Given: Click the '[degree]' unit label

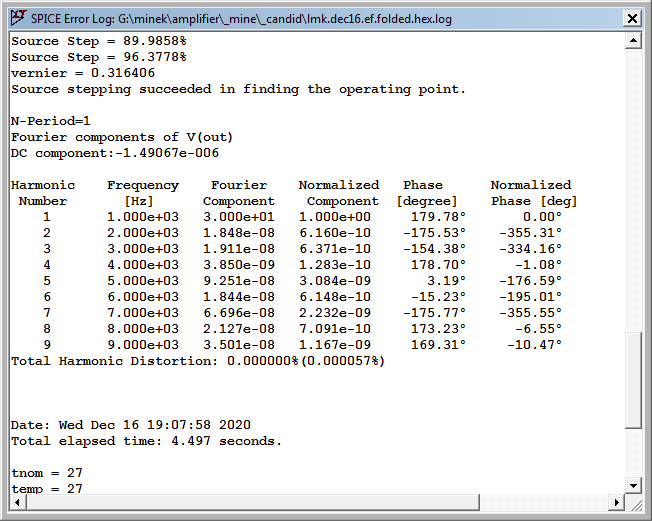Looking at the screenshot, I should tap(427, 201).
